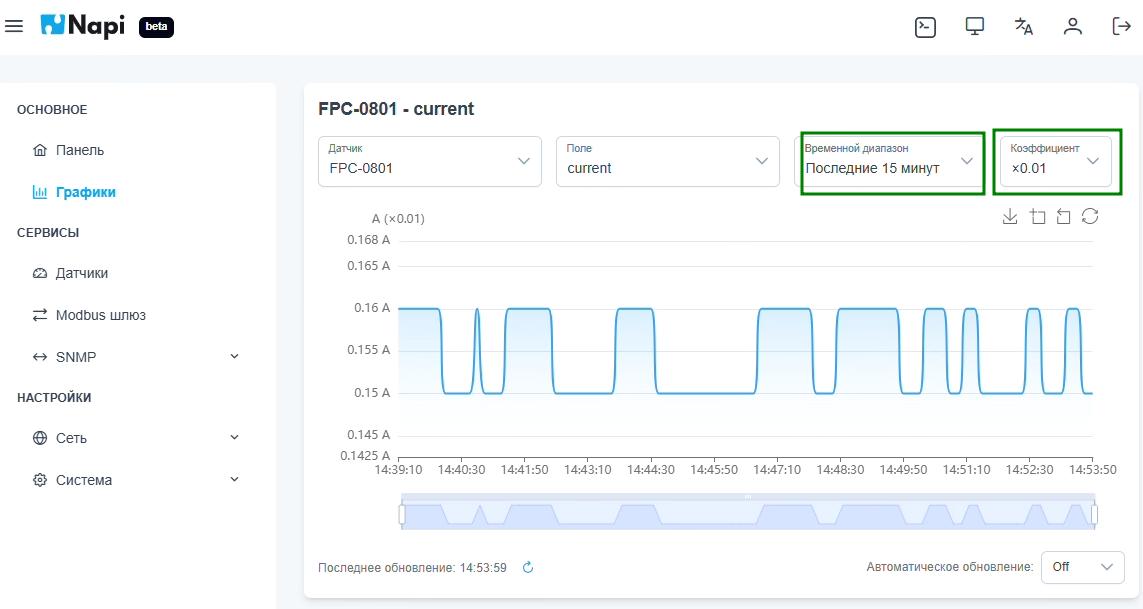Download chart as image icon
Image resolution: width=1143 pixels, height=609 pixels.
pyautogui.click(x=1010, y=217)
